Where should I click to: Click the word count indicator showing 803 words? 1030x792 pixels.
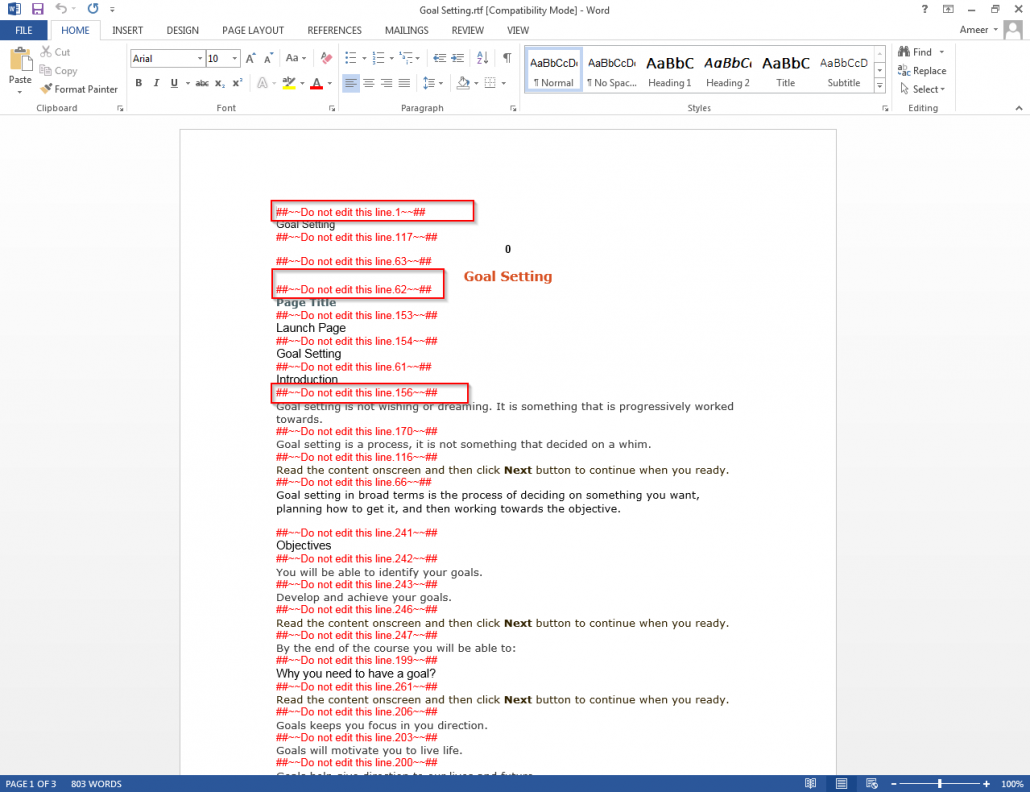pos(96,784)
